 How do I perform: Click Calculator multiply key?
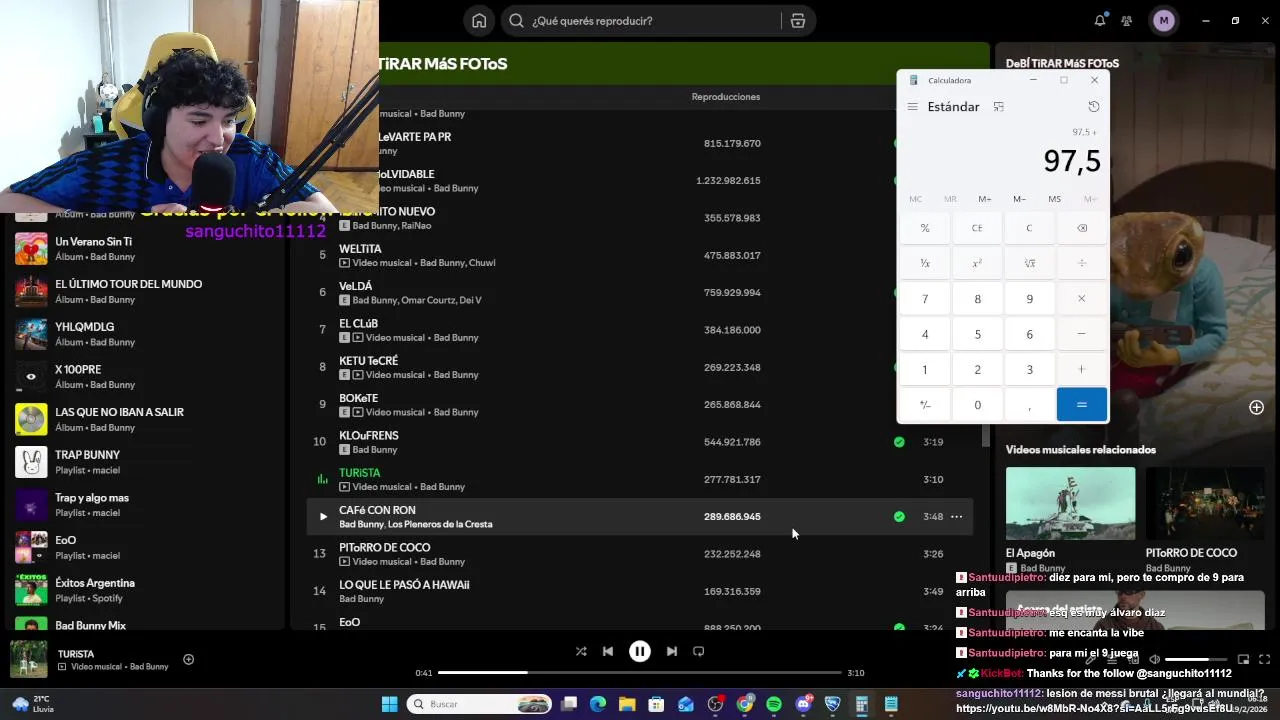point(1081,299)
